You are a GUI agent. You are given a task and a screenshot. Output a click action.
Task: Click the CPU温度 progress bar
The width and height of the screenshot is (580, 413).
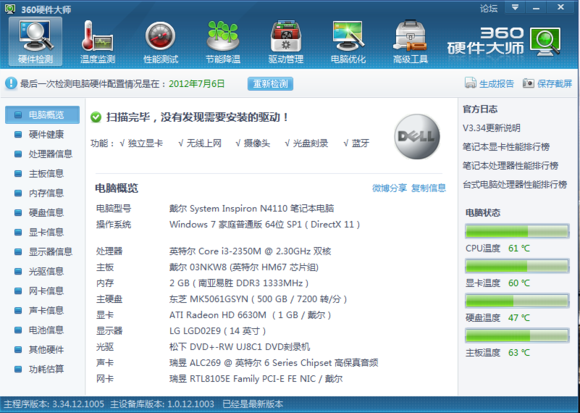click(517, 231)
